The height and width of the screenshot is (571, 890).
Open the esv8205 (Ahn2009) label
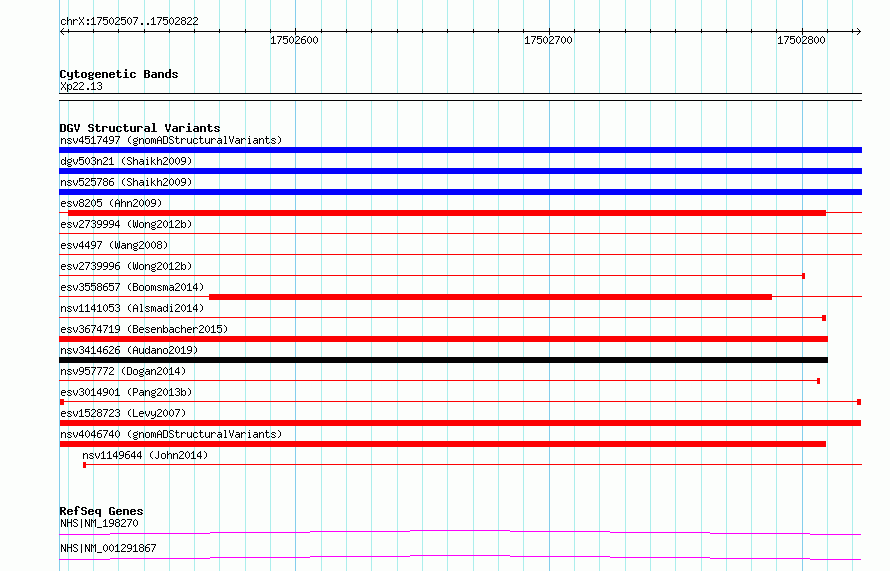tap(111, 203)
